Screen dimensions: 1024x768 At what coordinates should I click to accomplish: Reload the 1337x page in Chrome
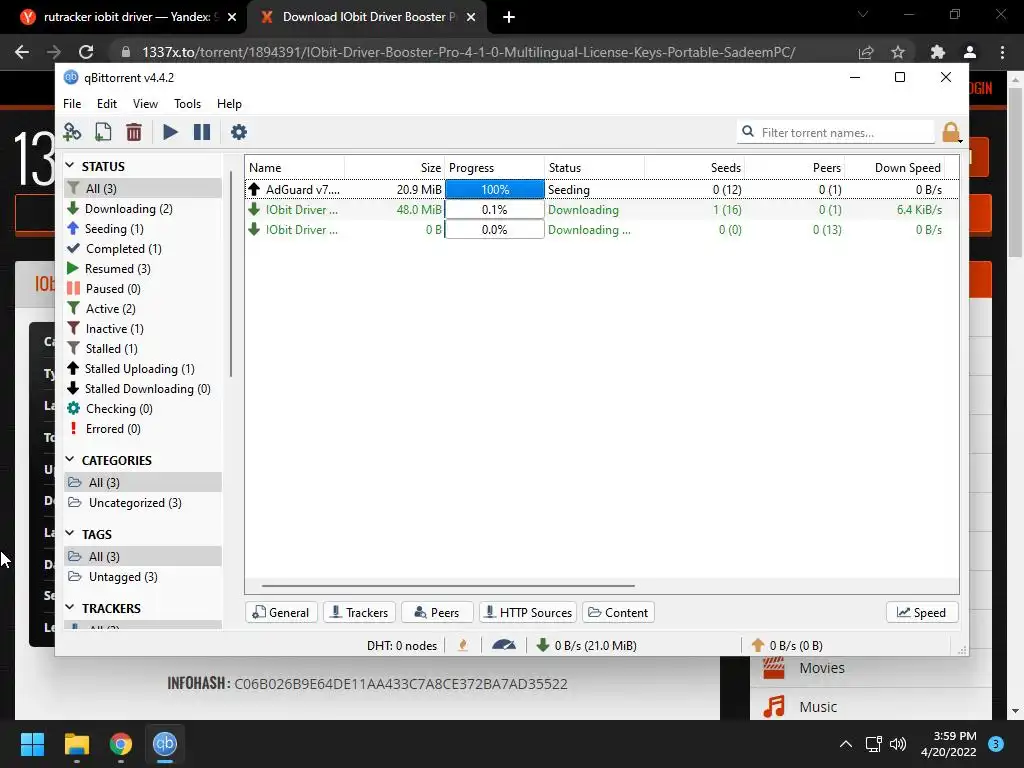click(x=86, y=52)
